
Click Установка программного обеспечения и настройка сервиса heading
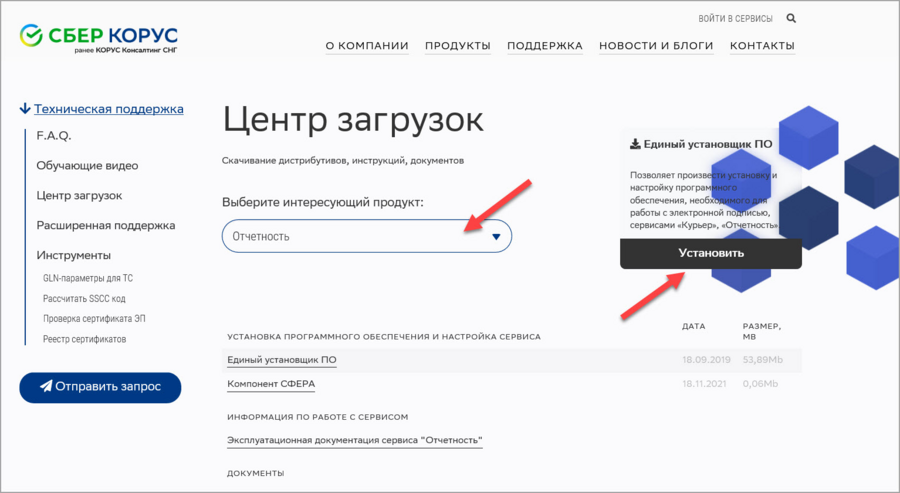pyautogui.click(x=384, y=336)
